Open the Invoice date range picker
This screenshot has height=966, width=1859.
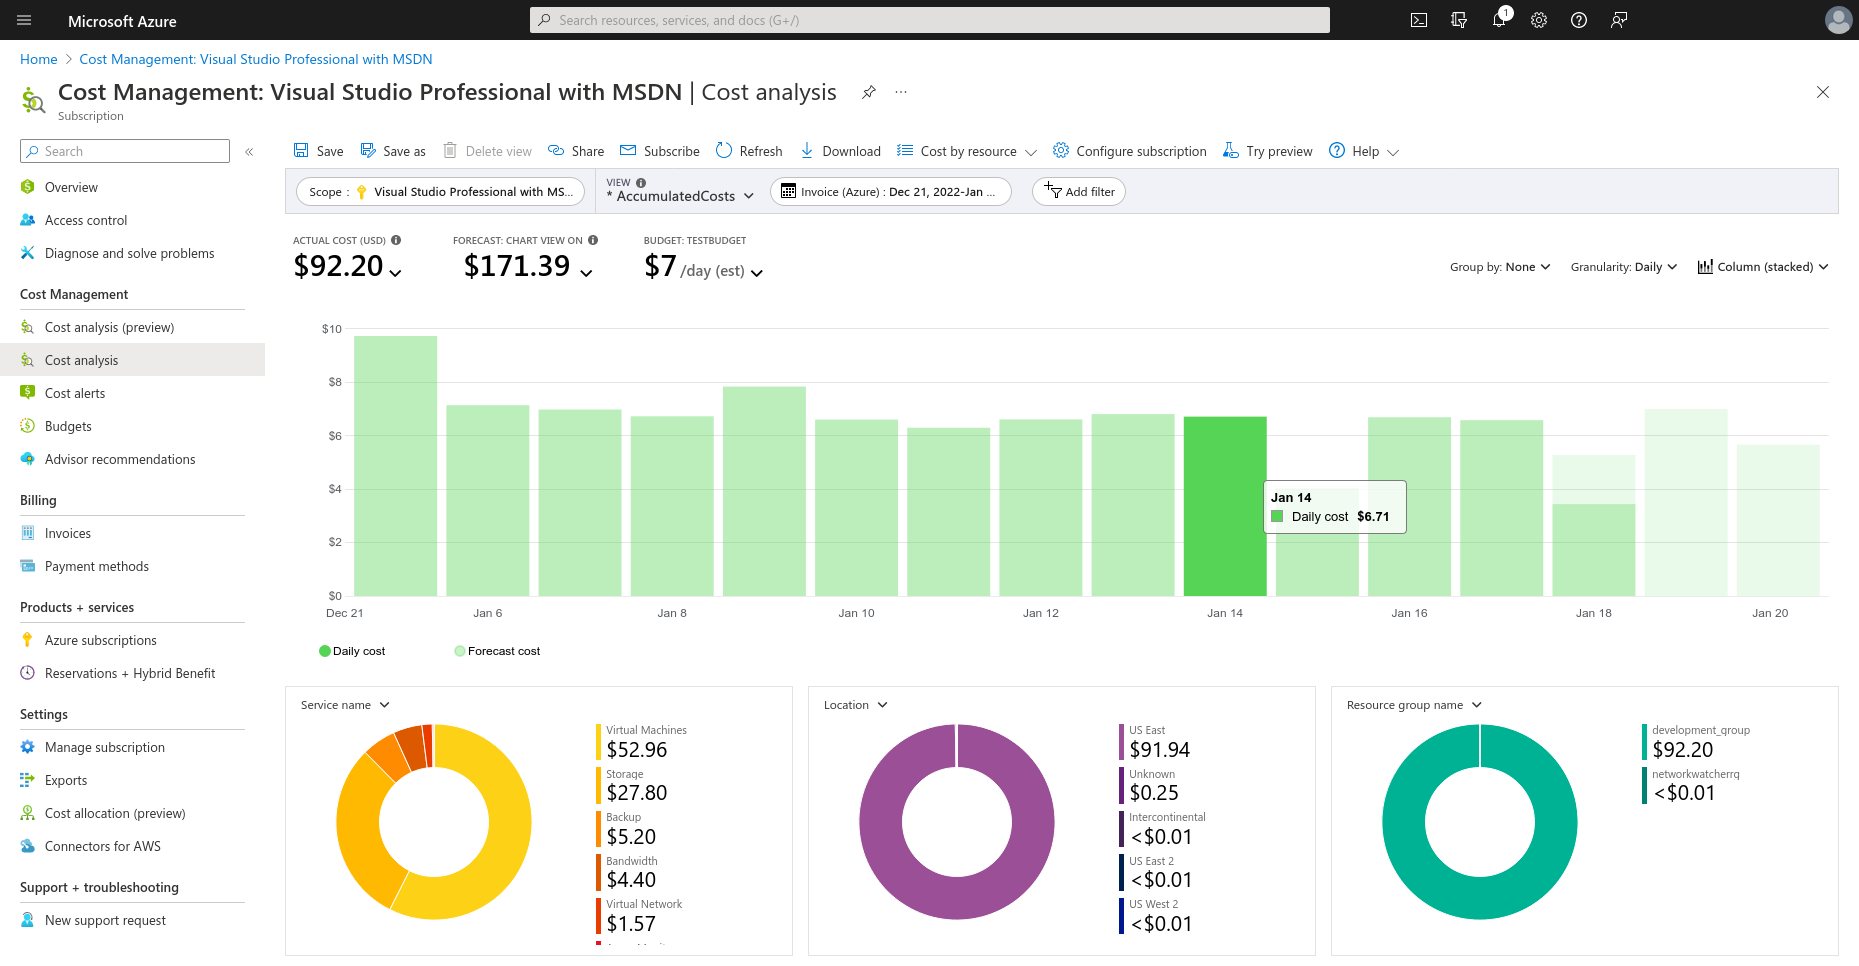890,192
